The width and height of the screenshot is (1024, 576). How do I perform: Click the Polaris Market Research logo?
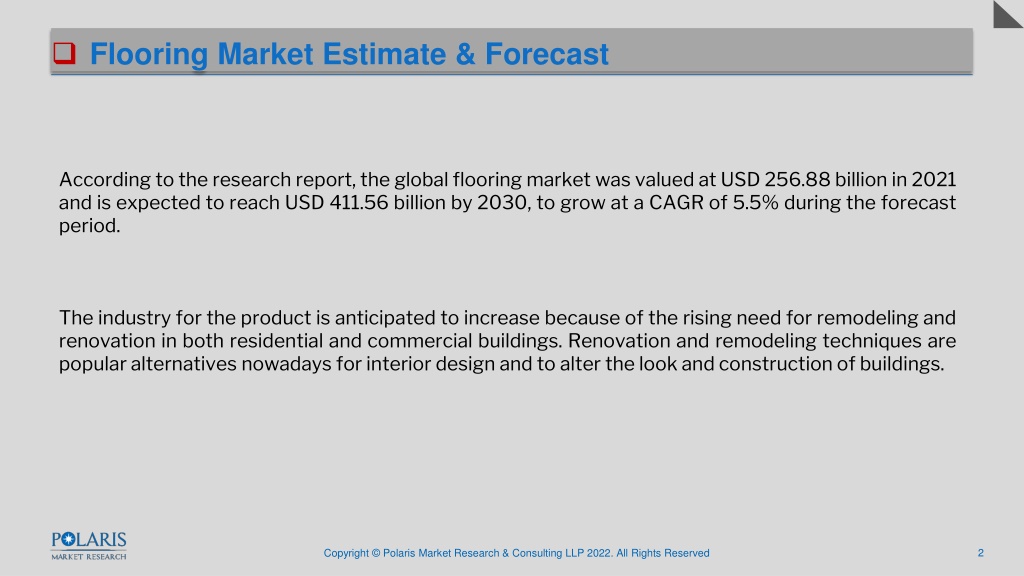click(x=89, y=546)
